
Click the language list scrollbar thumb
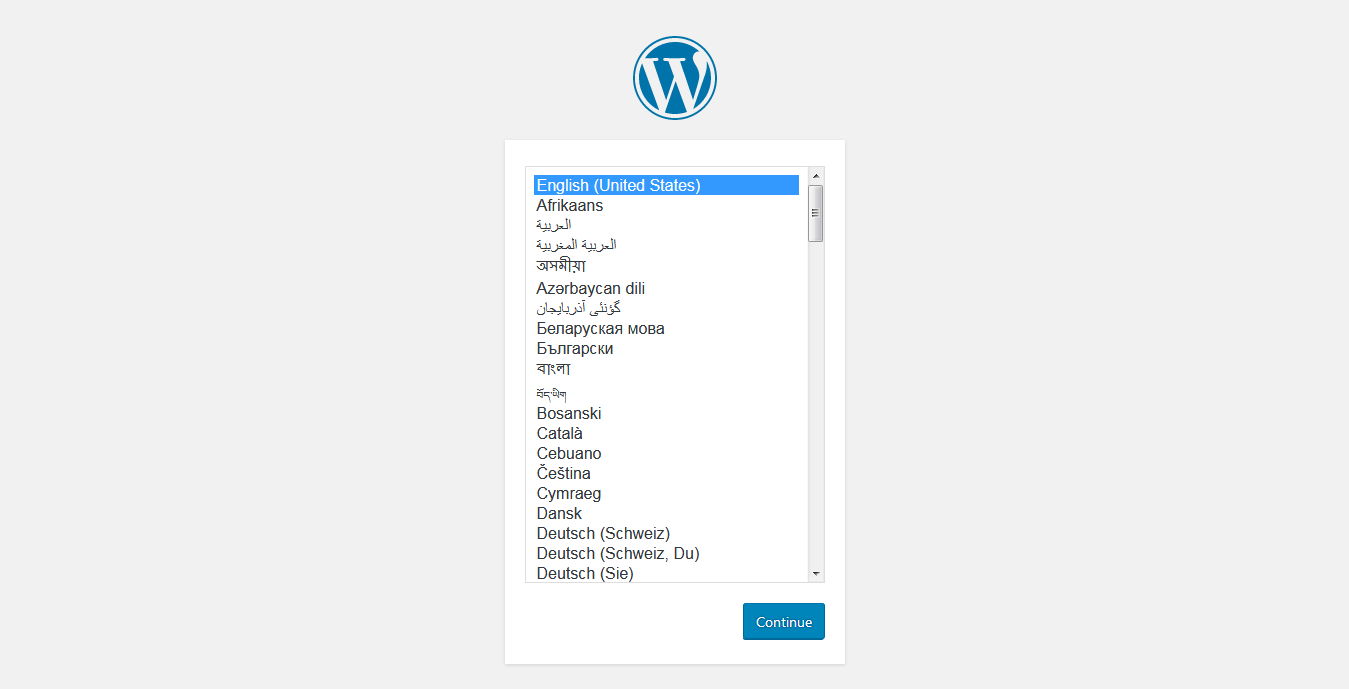point(816,213)
